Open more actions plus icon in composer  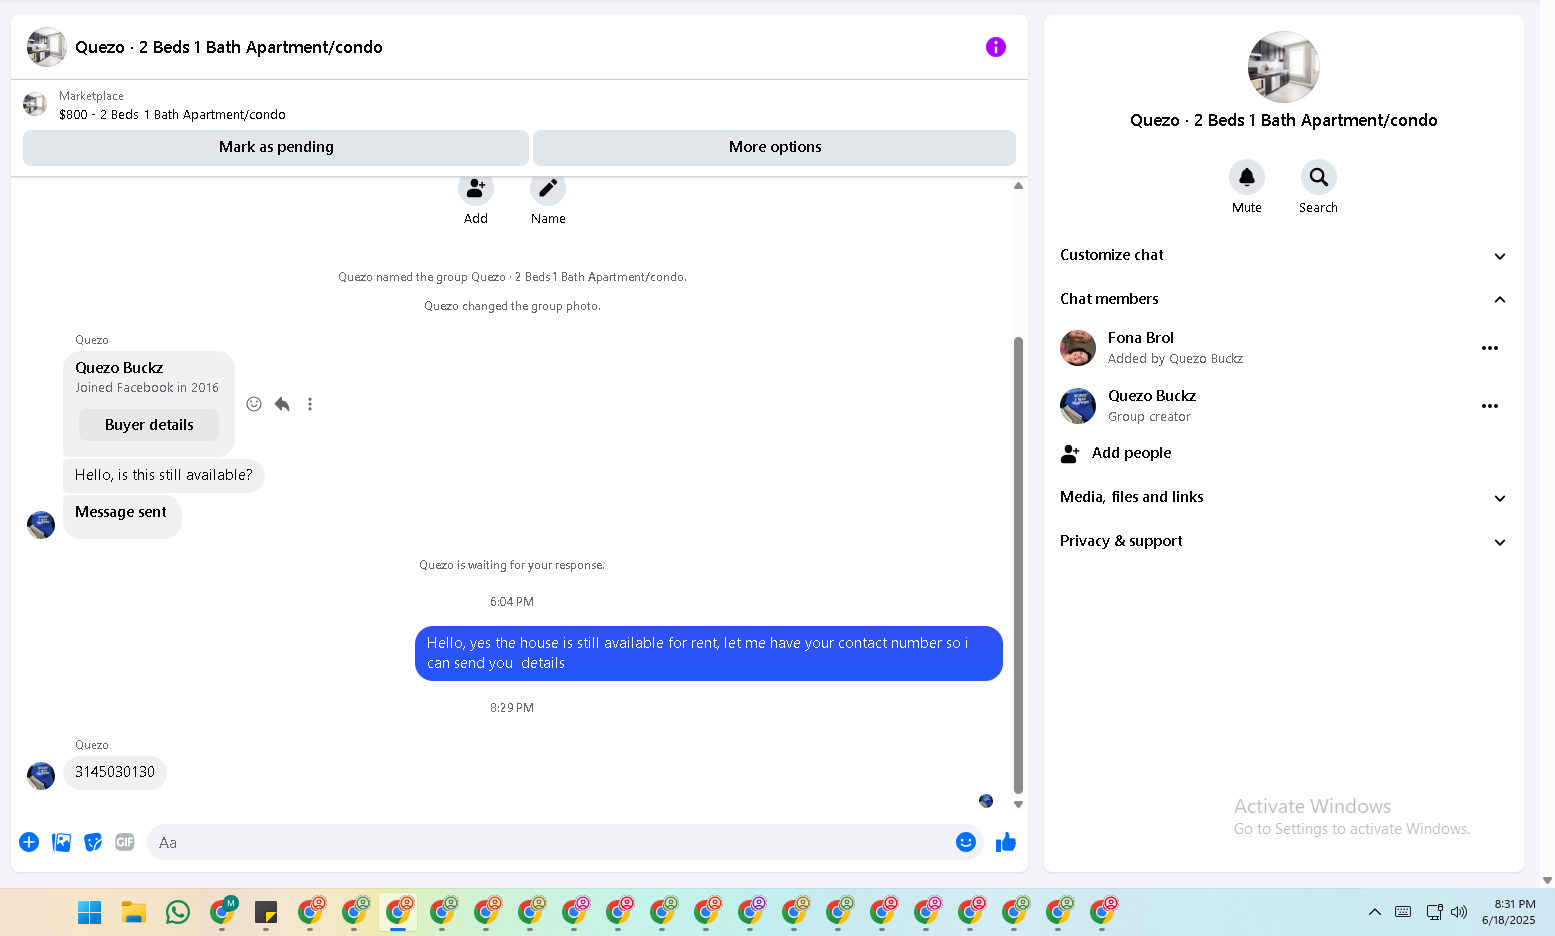point(29,842)
